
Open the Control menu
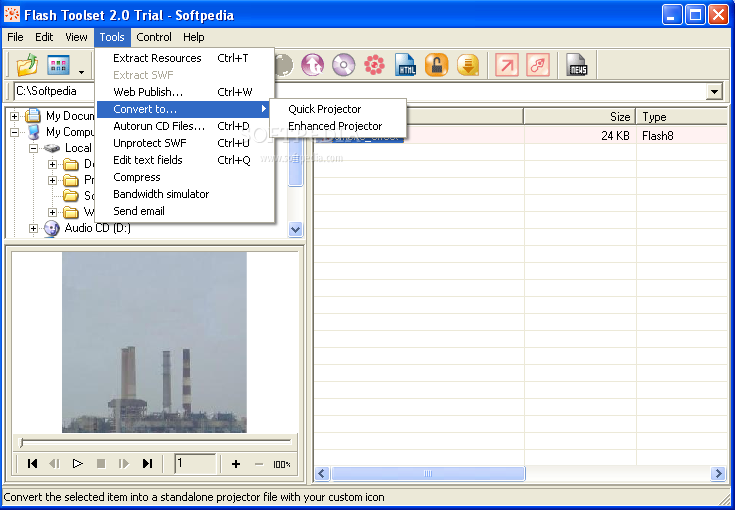click(154, 37)
